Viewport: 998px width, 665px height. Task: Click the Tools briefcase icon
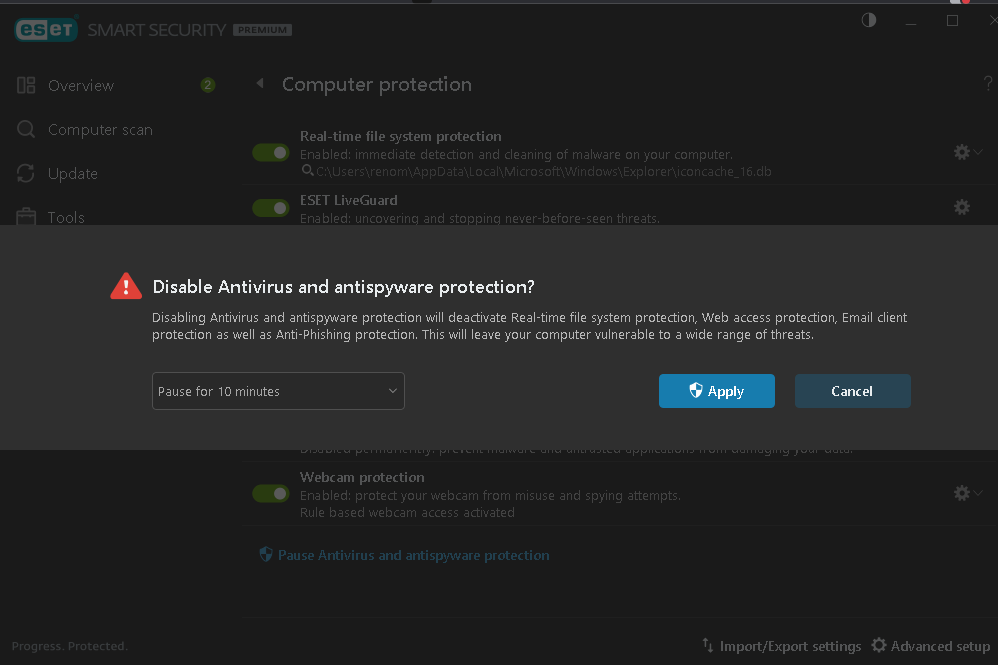pyautogui.click(x=26, y=217)
